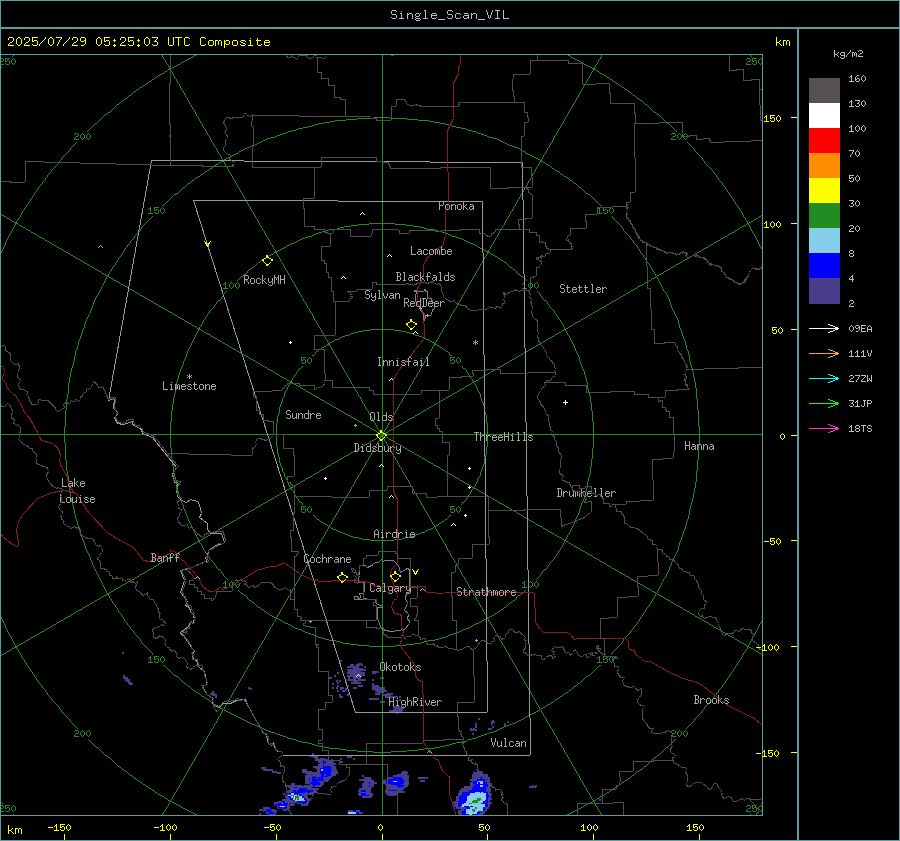Click the yellow diamond marker below RedDeer
Screen dimensions: 900x841
(x=411, y=325)
